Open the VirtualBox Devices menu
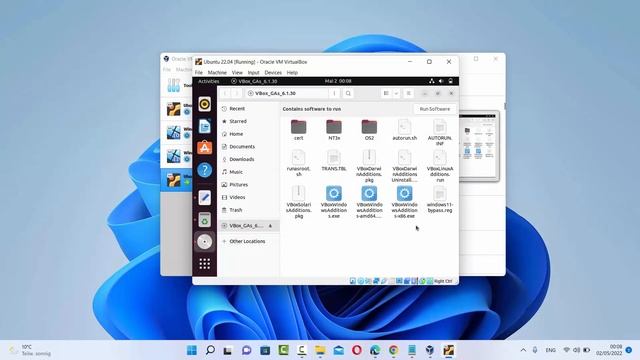This screenshot has width=640, height=360. [273, 73]
